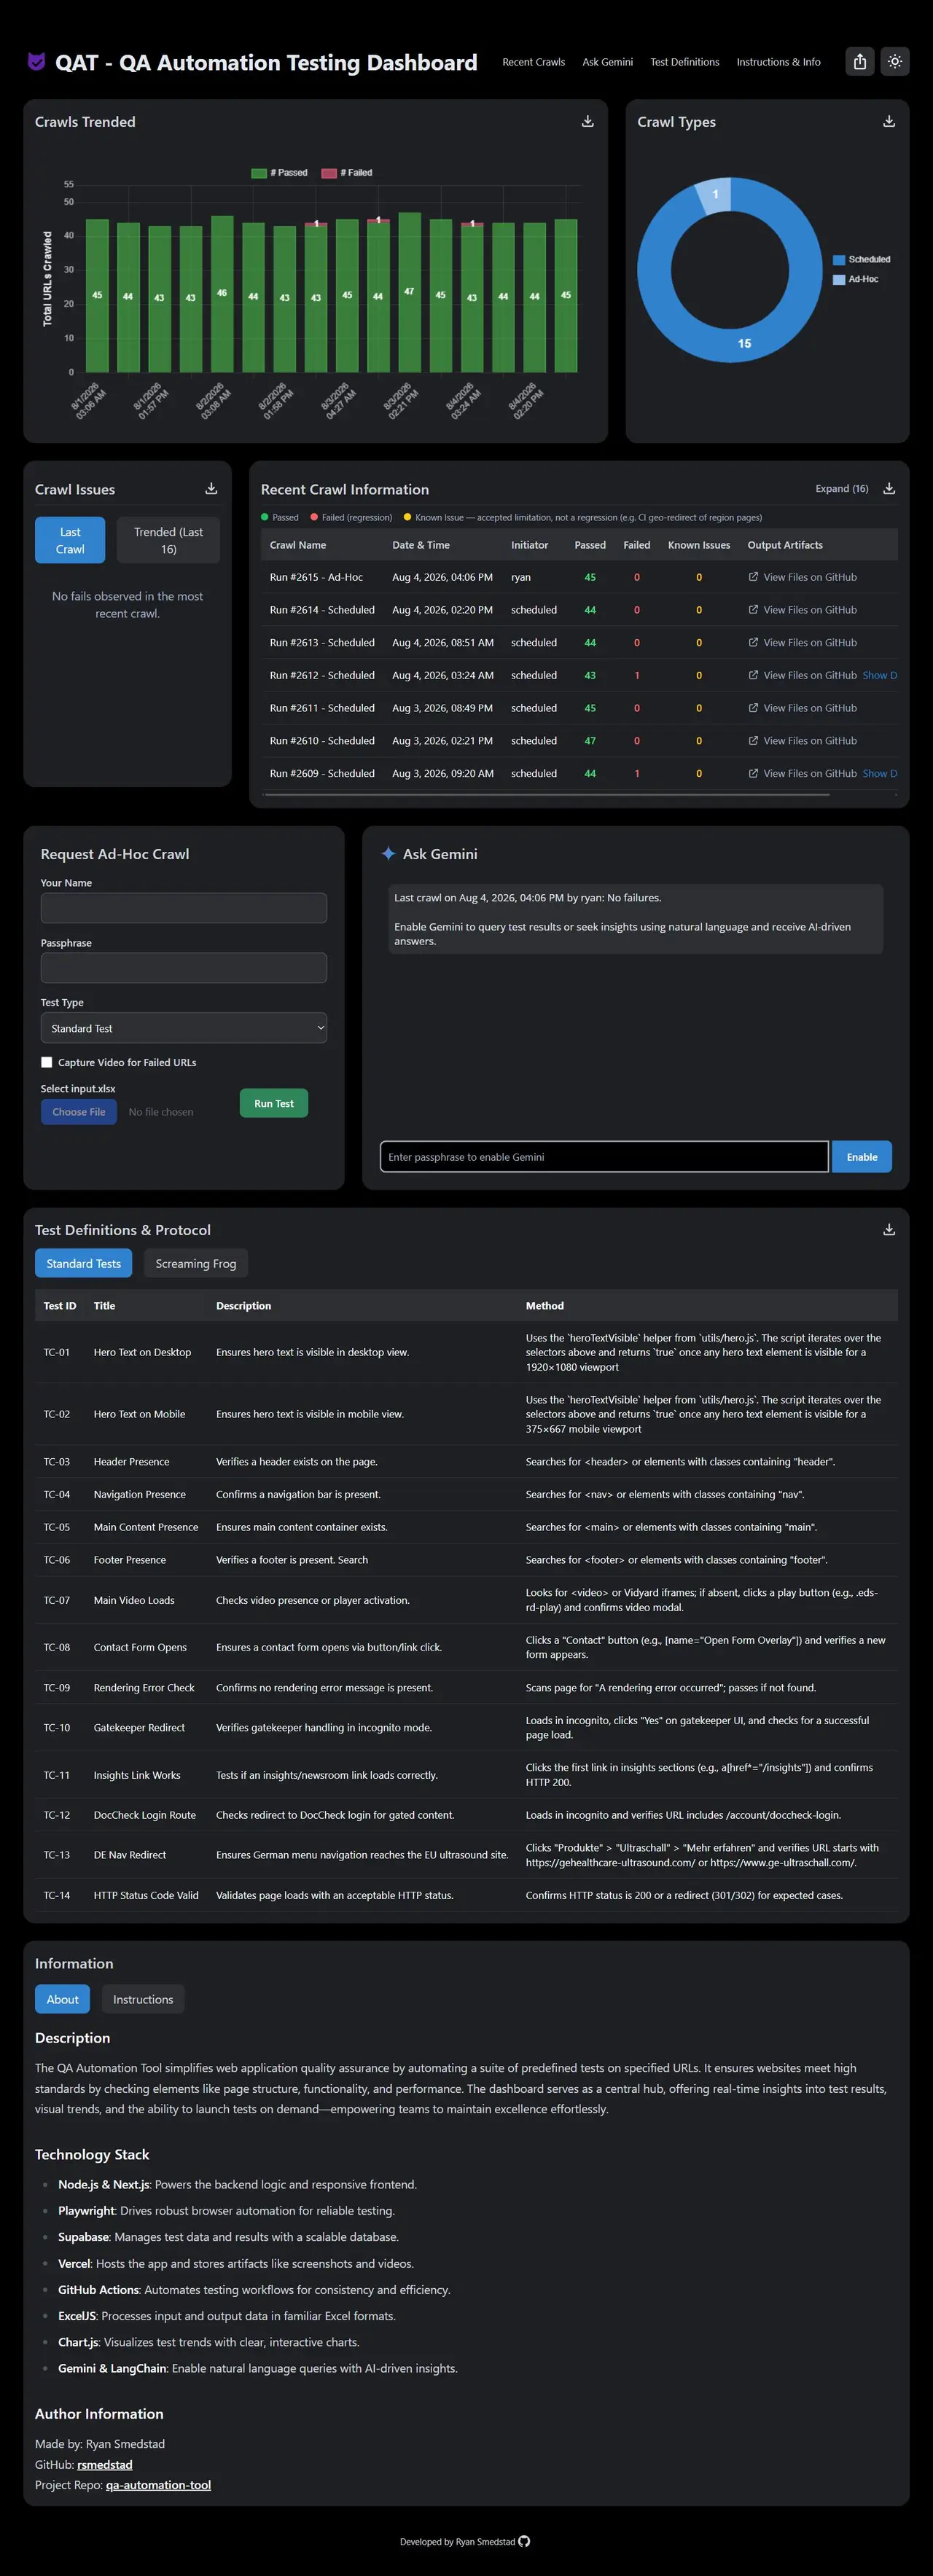The height and width of the screenshot is (2576, 933).
Task: Switch to Standard Tests tab
Action: 84,1264
